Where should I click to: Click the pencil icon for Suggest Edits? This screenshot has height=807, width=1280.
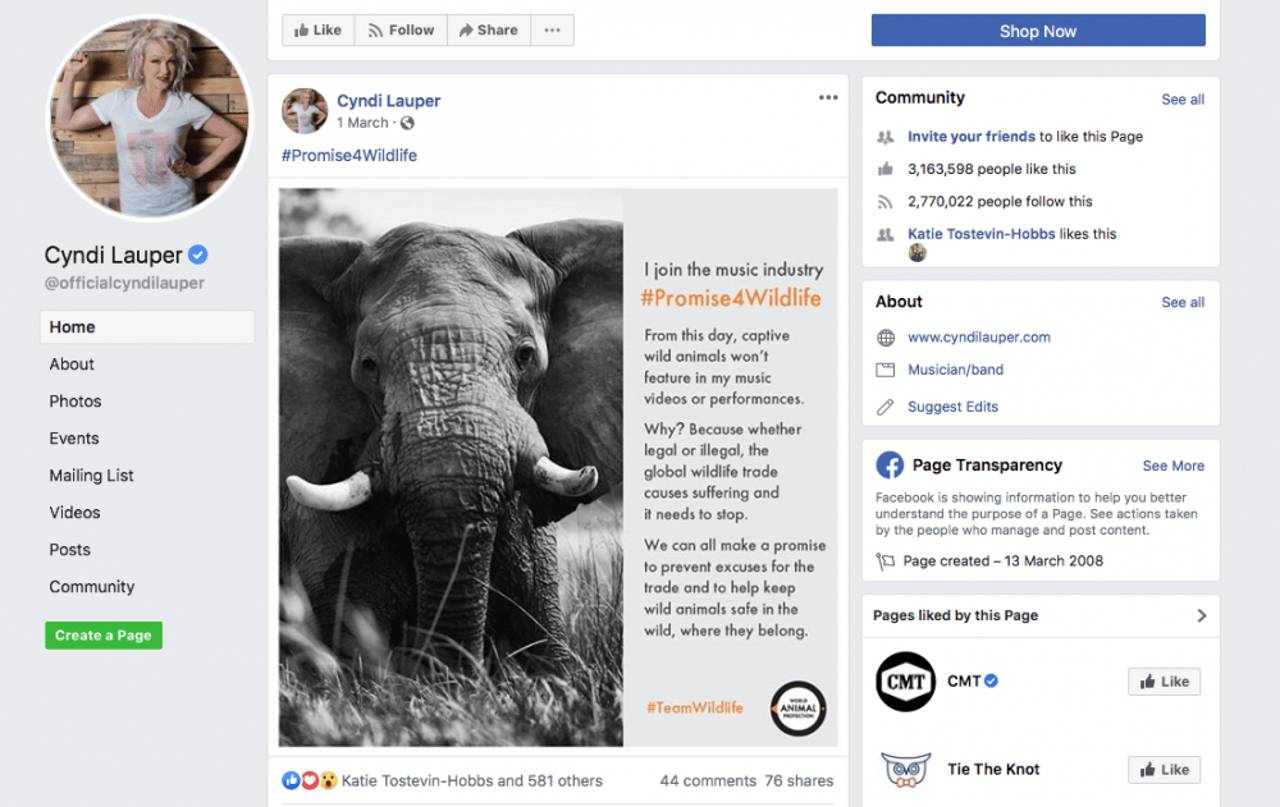[885, 407]
